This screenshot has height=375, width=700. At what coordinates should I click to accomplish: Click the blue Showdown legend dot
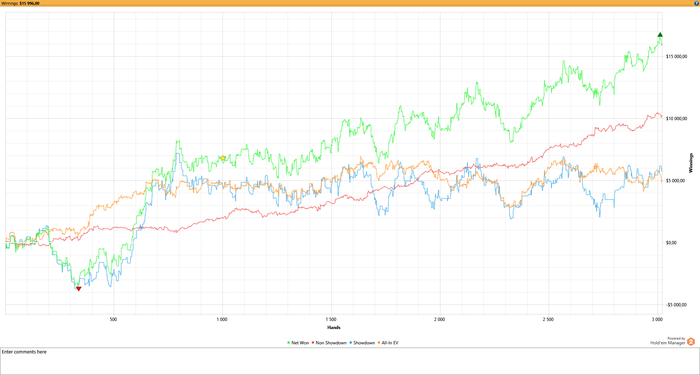pyautogui.click(x=351, y=343)
